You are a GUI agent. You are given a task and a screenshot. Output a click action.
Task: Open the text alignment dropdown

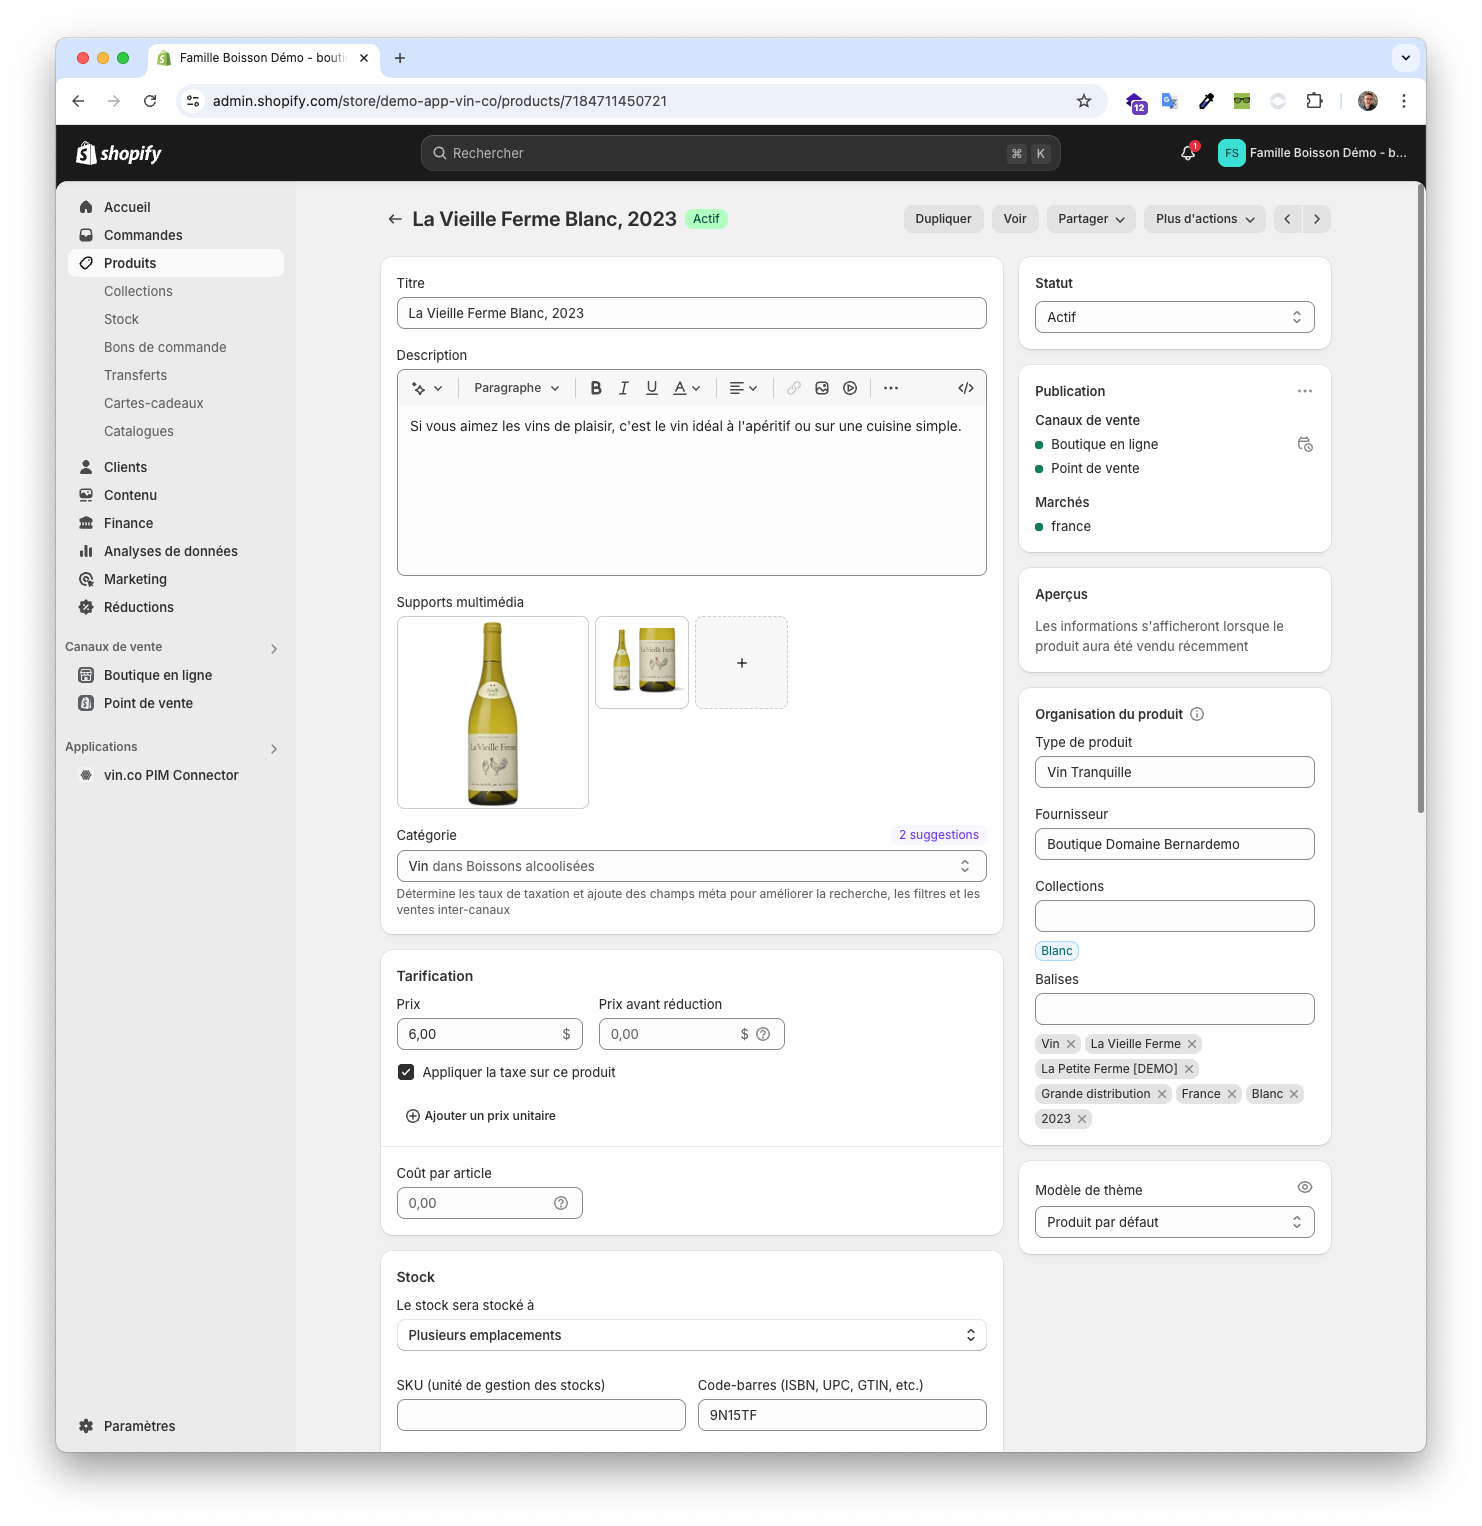pyautogui.click(x=743, y=388)
